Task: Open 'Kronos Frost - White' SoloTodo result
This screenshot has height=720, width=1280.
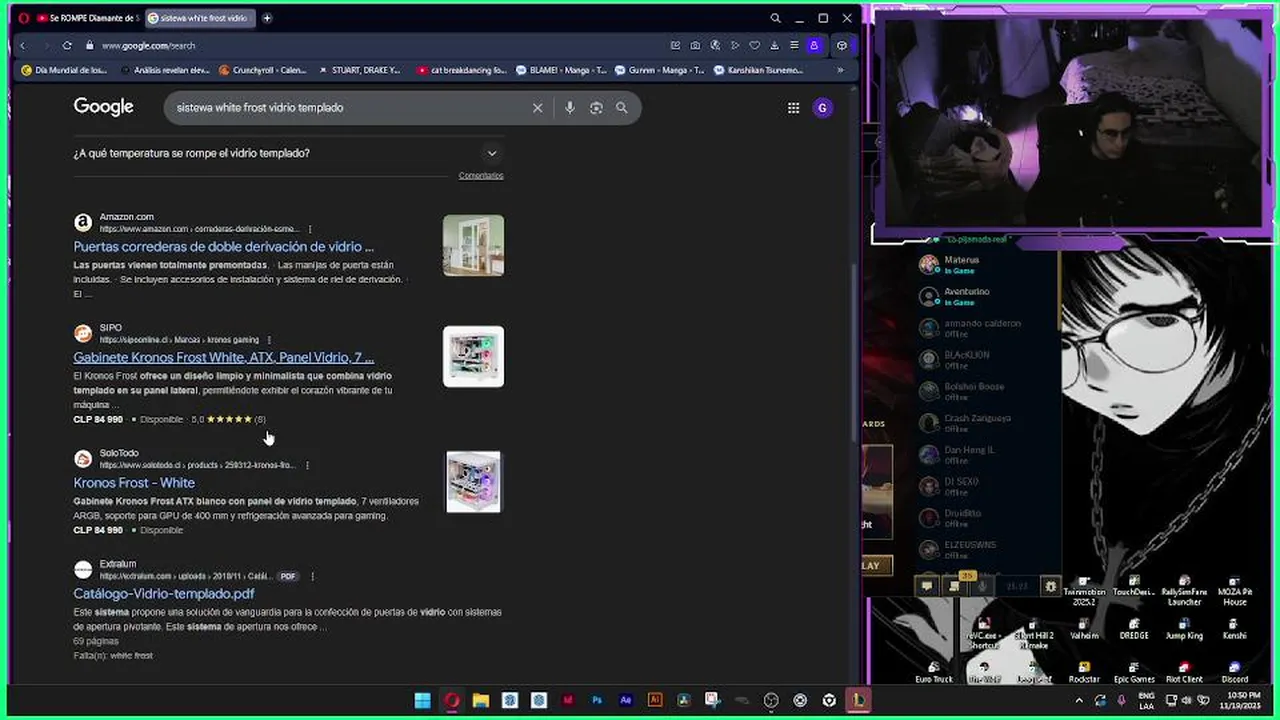Action: coord(134,483)
